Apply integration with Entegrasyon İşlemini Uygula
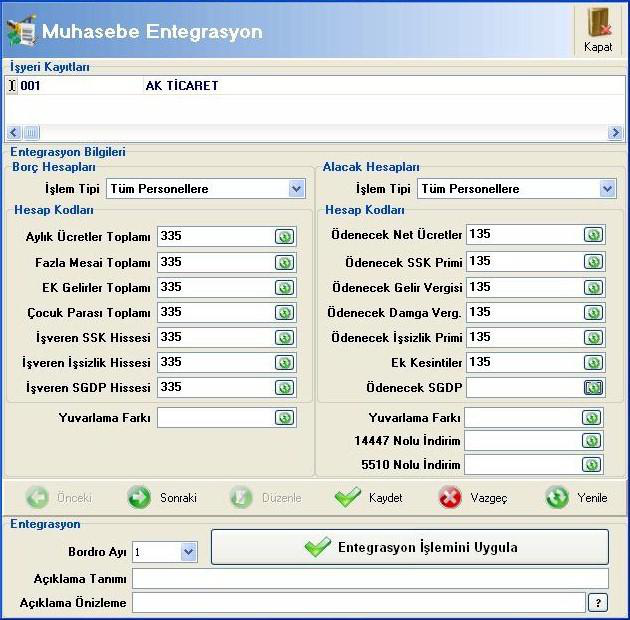 410,547
